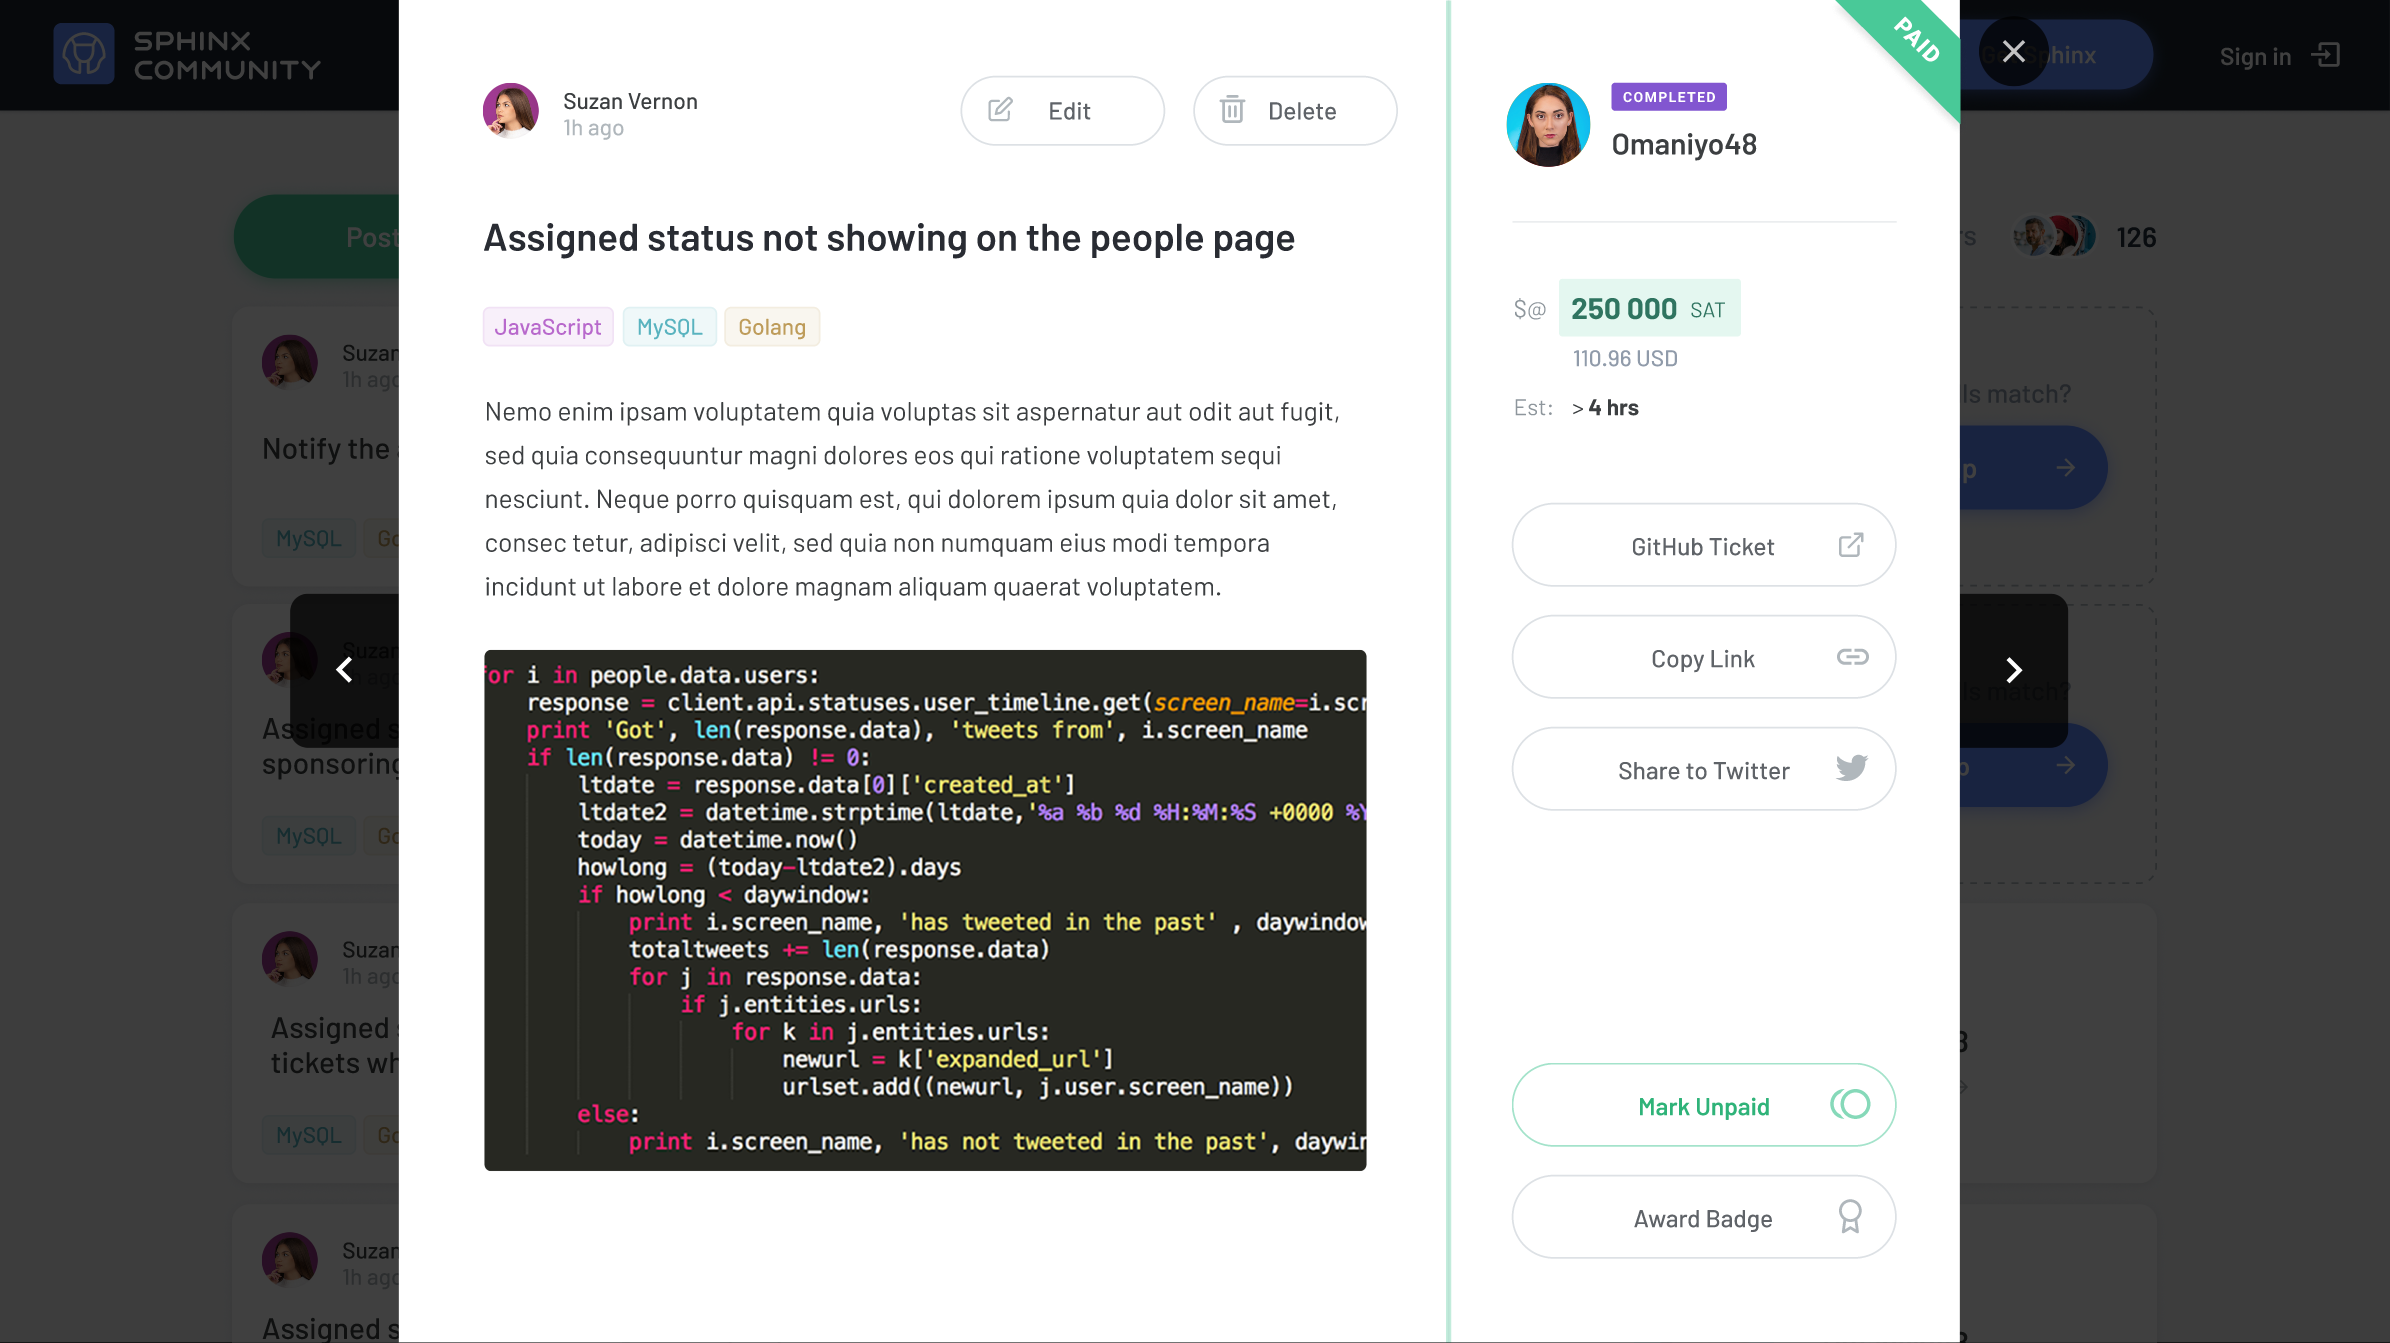This screenshot has width=2390, height=1343.
Task: Filter by the JavaScript tag
Action: (x=548, y=326)
